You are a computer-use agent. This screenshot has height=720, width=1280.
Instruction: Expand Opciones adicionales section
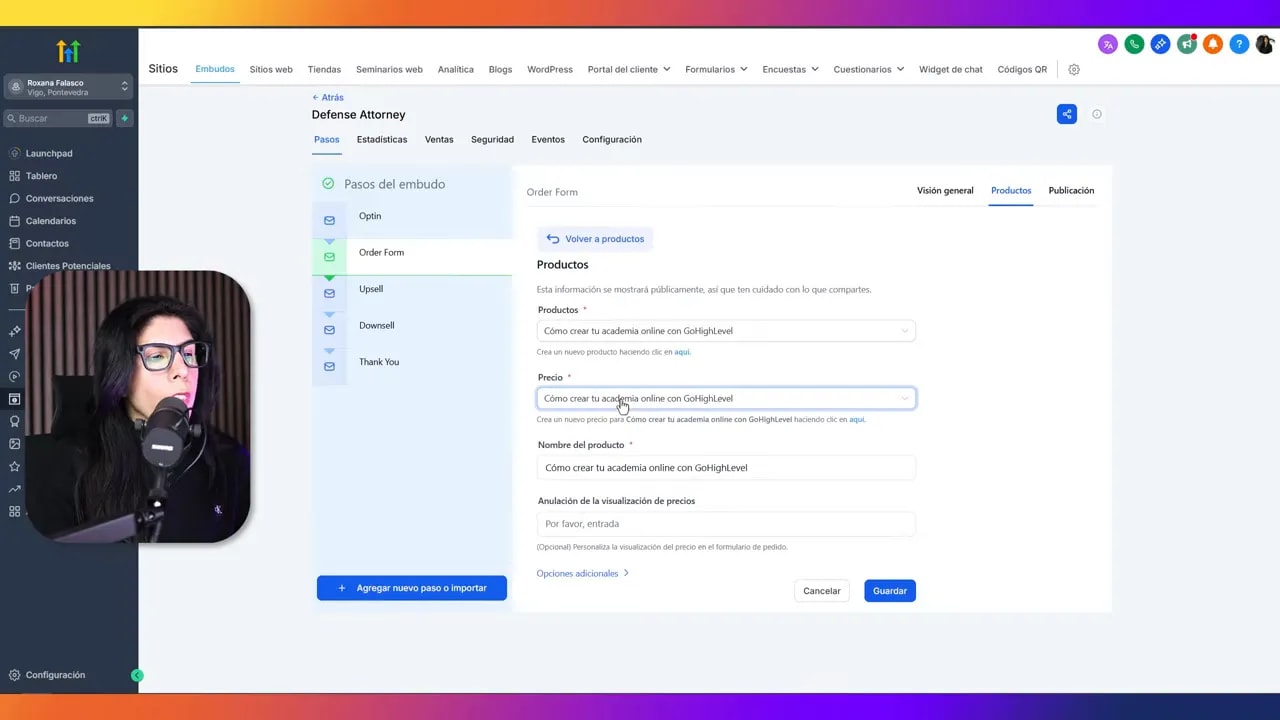pos(582,573)
